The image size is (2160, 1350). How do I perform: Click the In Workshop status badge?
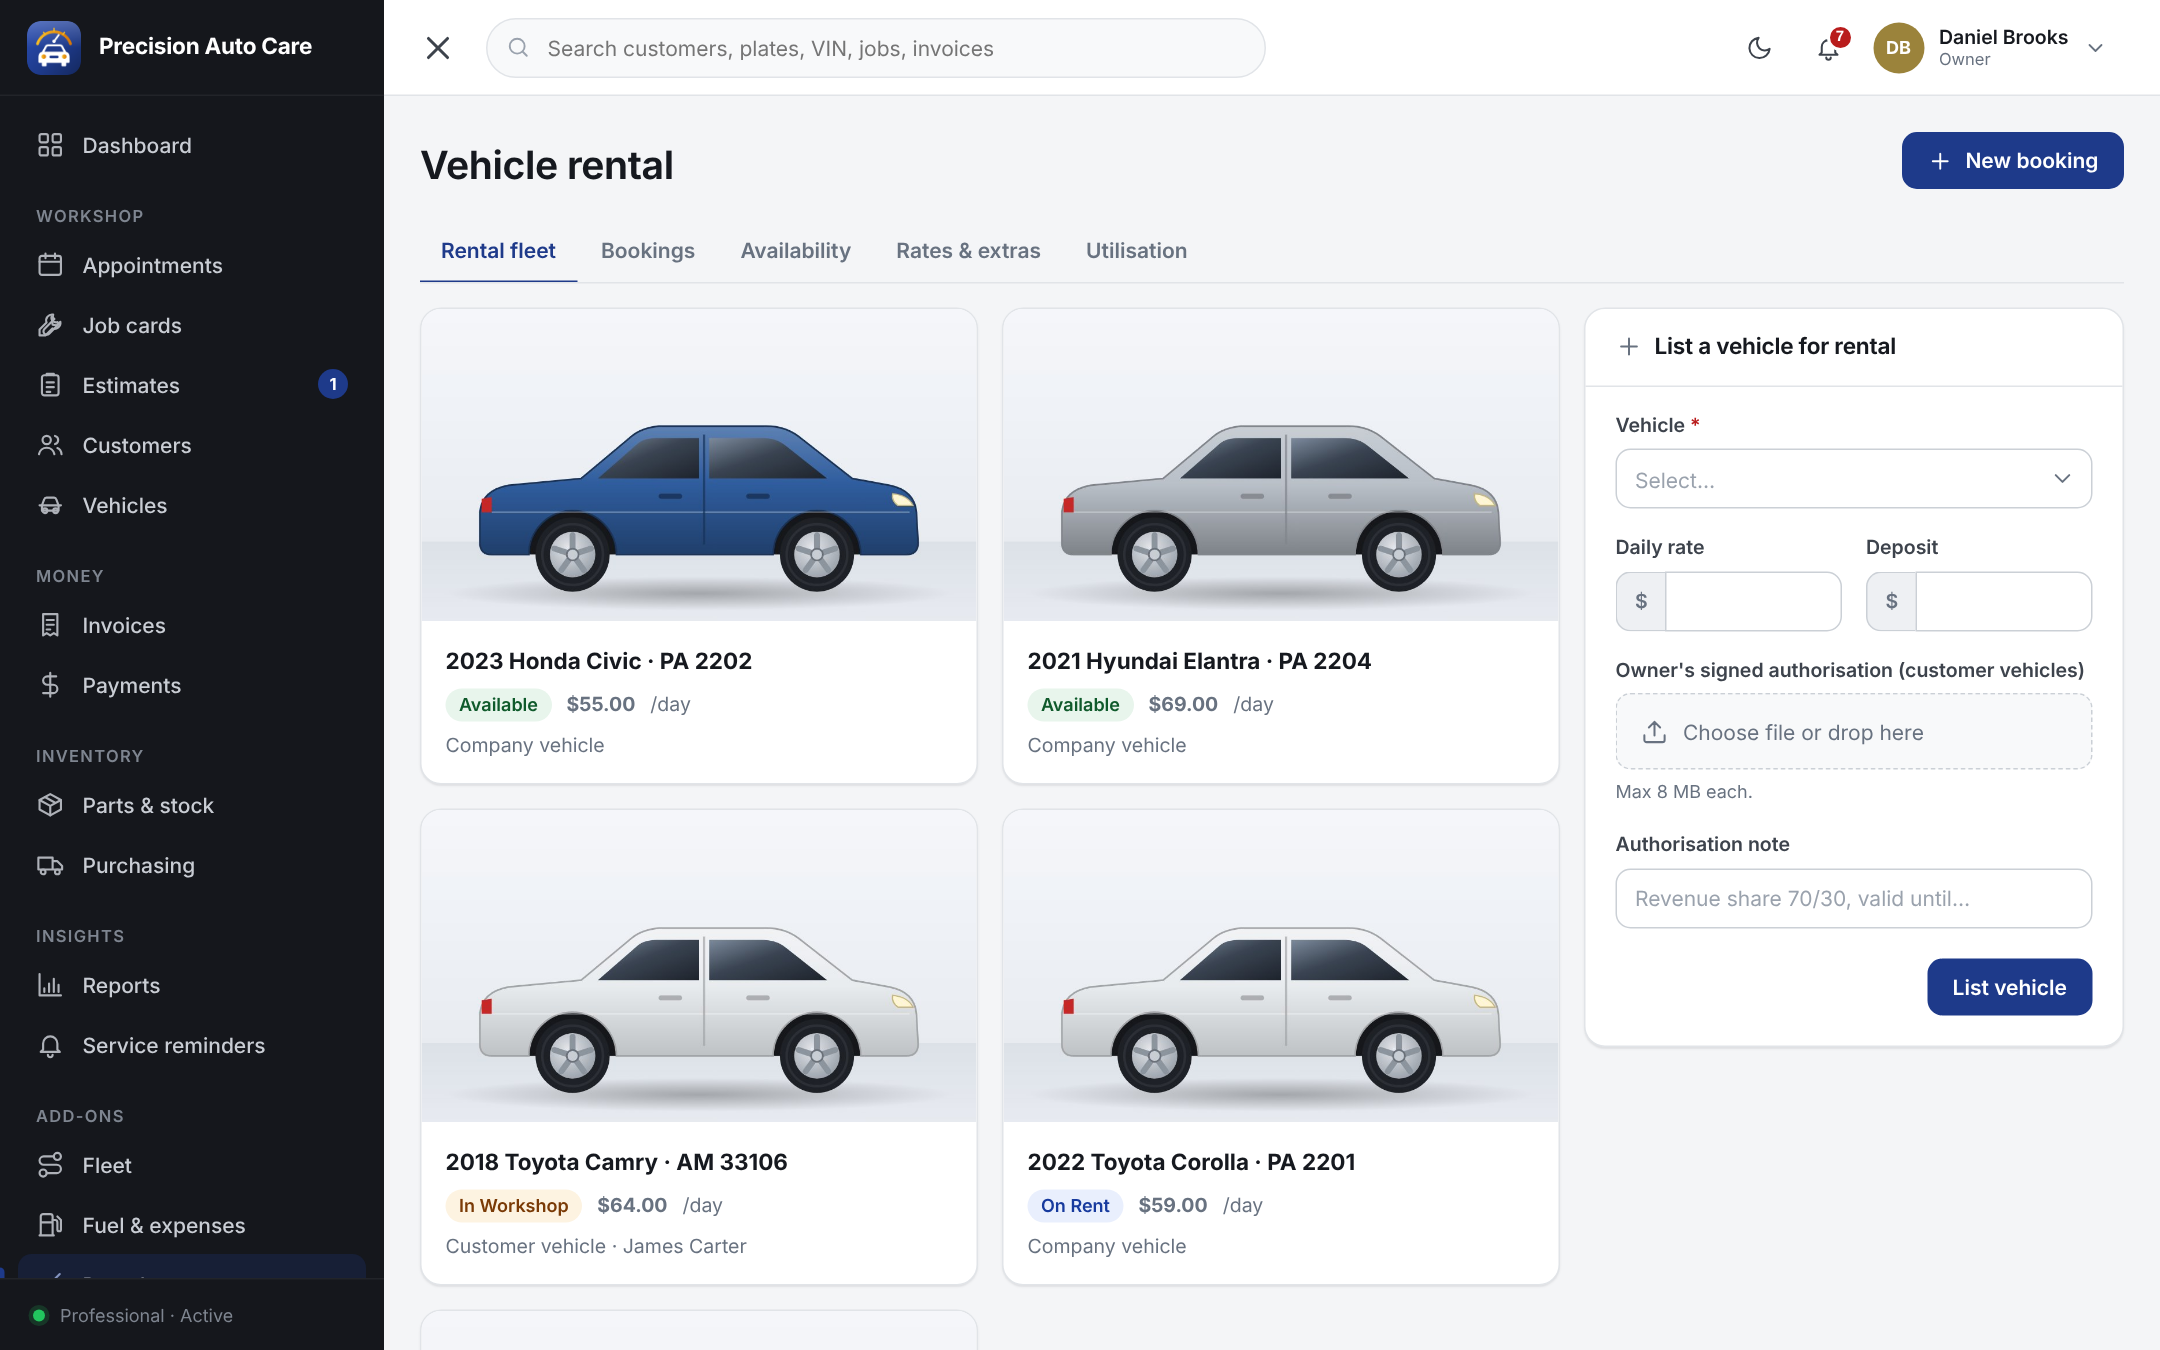(513, 1206)
